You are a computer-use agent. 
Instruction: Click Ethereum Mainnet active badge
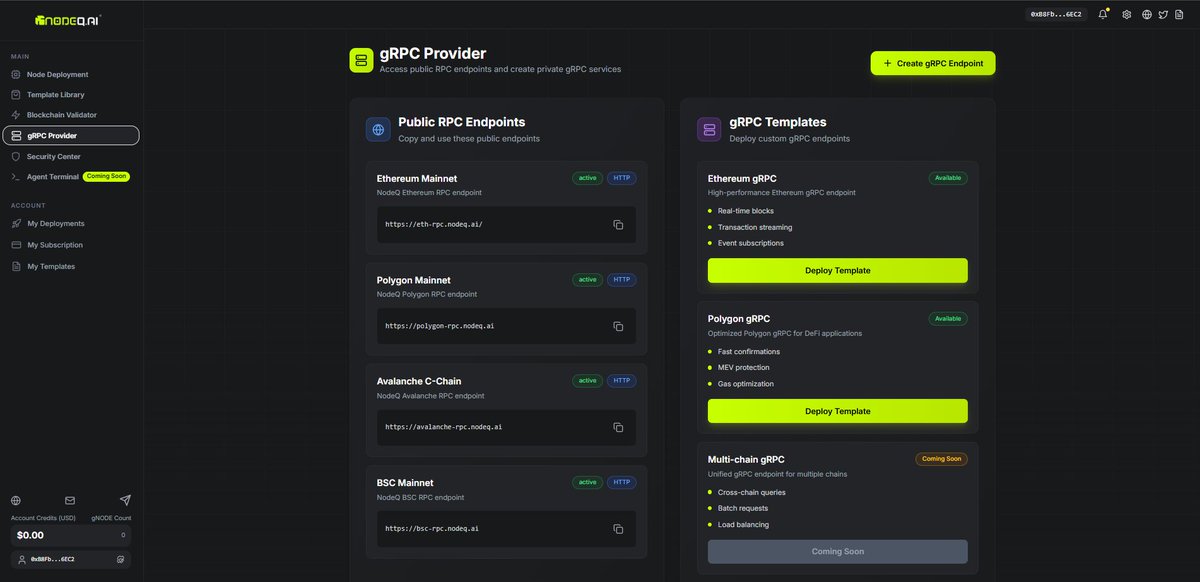[x=587, y=178]
